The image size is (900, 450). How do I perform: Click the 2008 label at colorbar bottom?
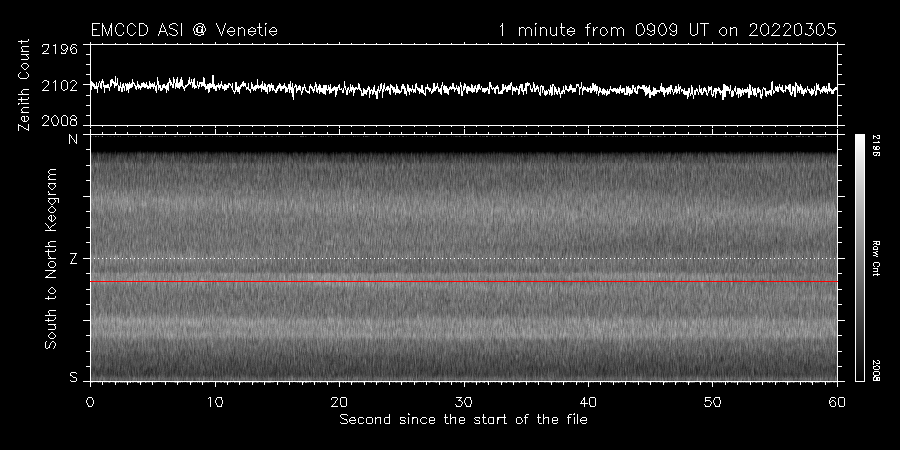click(x=875, y=370)
